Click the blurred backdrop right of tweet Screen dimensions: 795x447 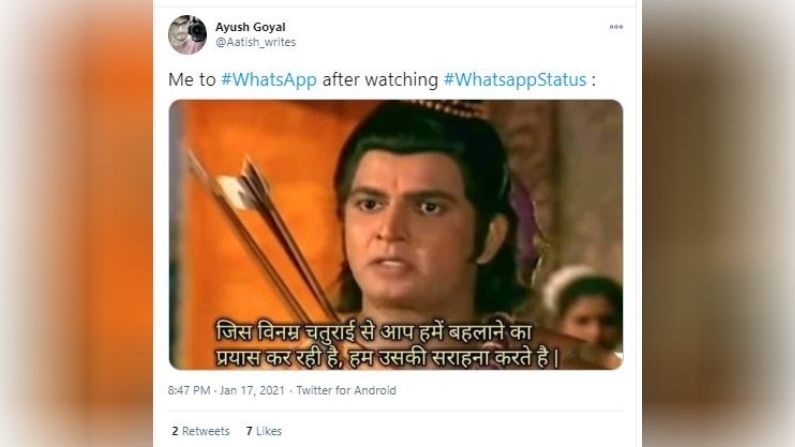click(718, 224)
